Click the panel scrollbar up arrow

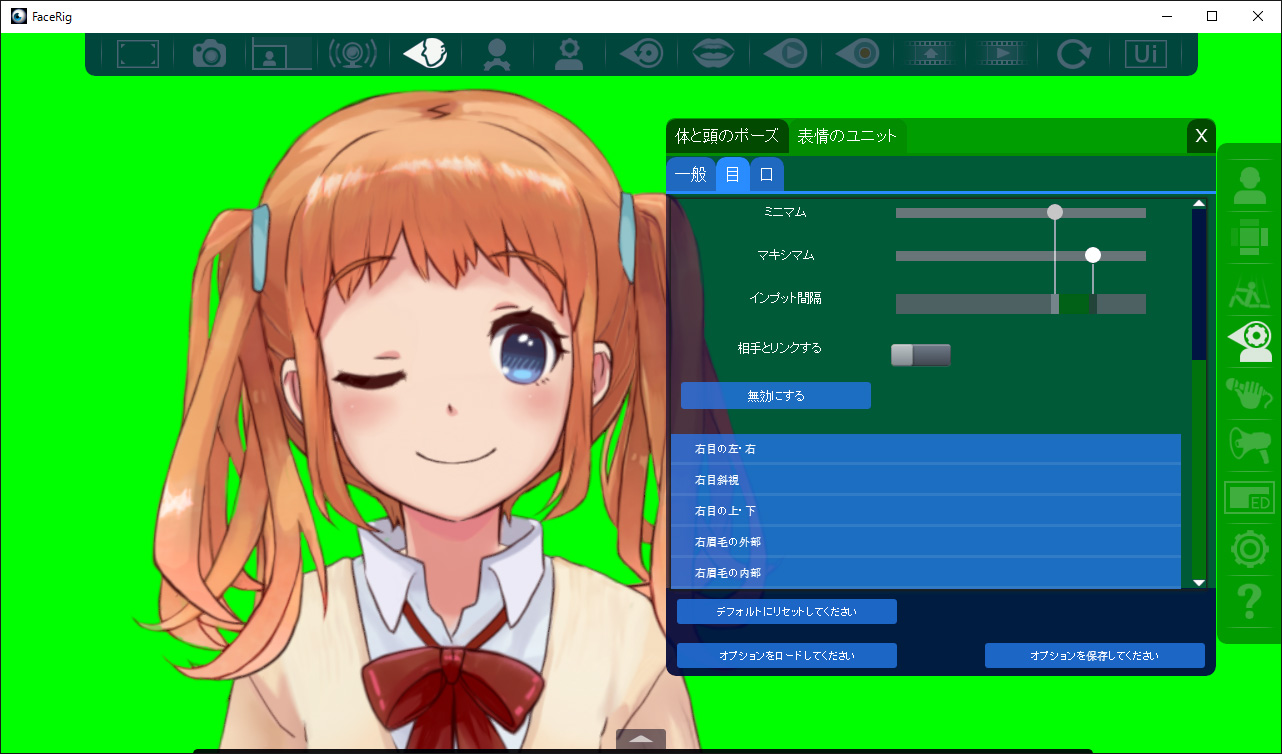coord(1199,204)
